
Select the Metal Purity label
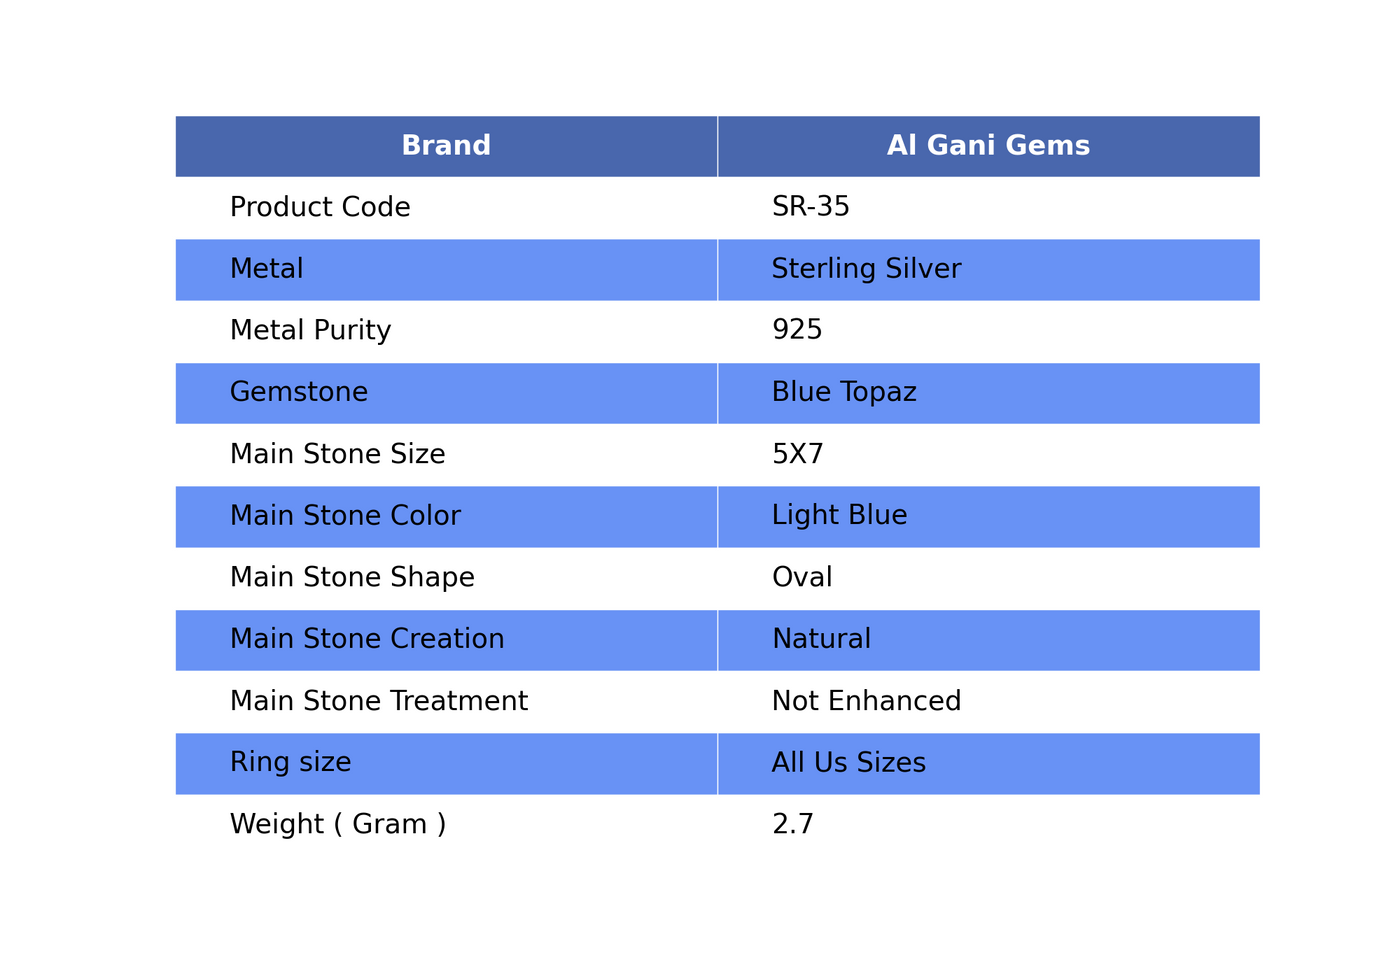point(310,331)
